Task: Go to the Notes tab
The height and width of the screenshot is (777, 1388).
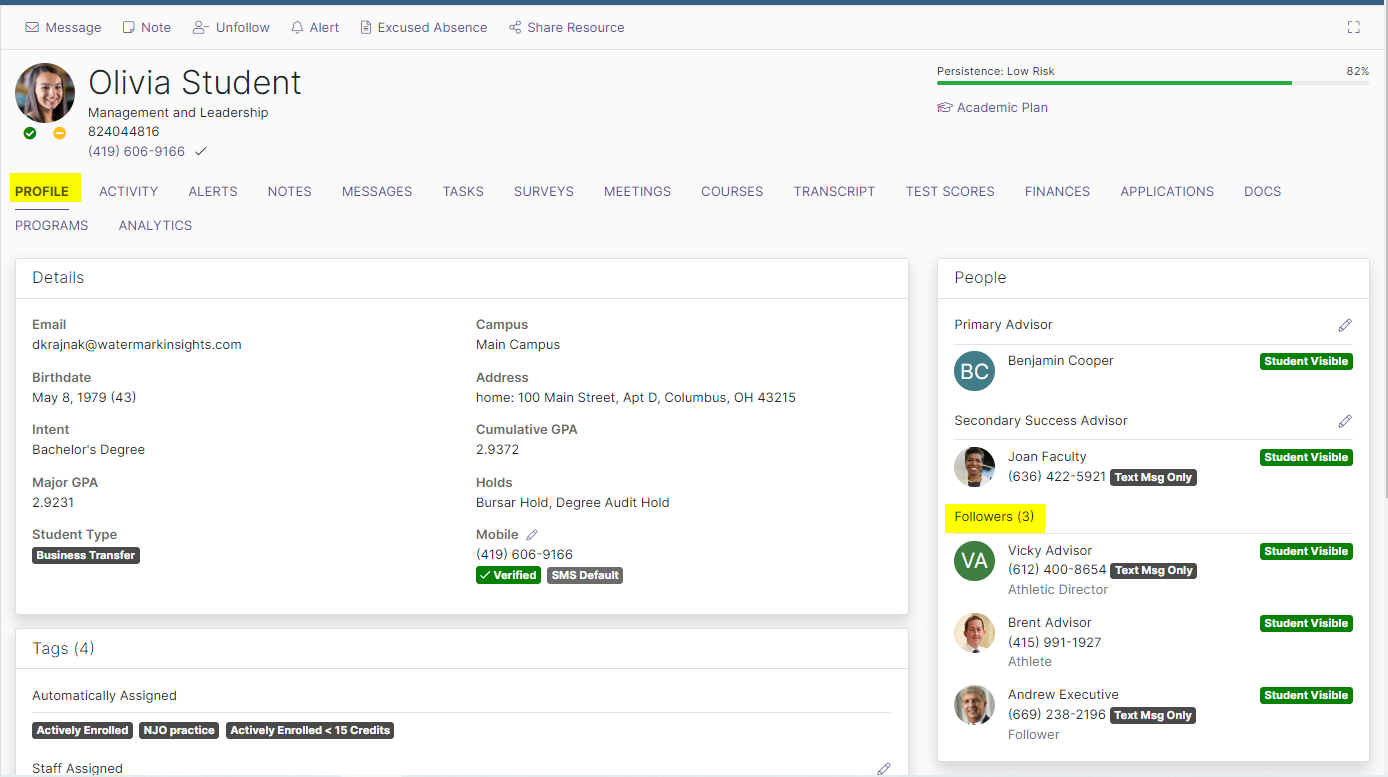Action: pos(290,191)
